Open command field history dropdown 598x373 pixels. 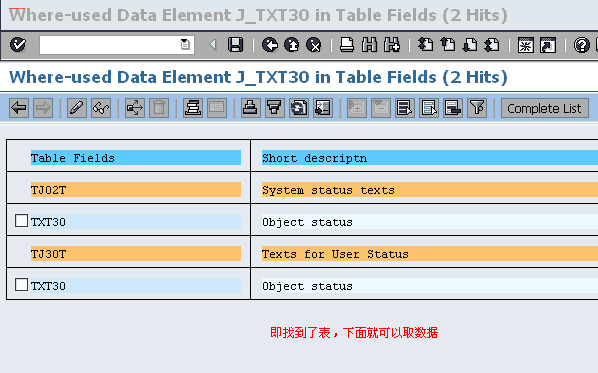185,45
